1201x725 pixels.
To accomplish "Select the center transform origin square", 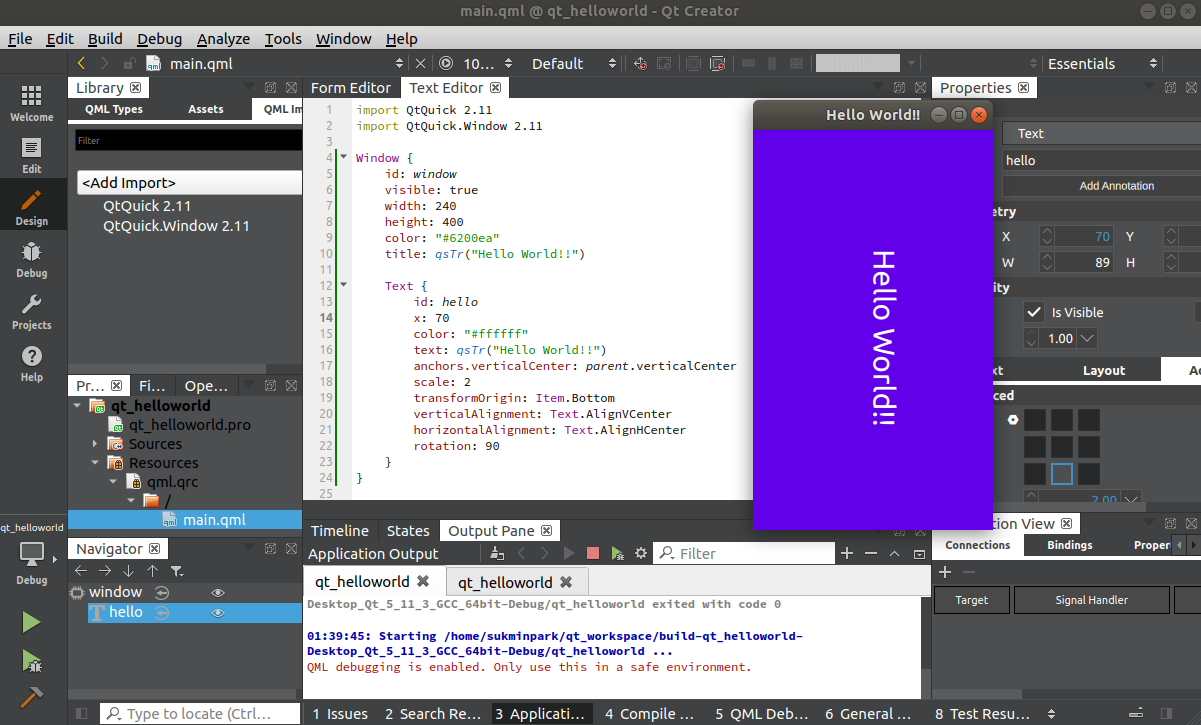I will (x=1061, y=447).
